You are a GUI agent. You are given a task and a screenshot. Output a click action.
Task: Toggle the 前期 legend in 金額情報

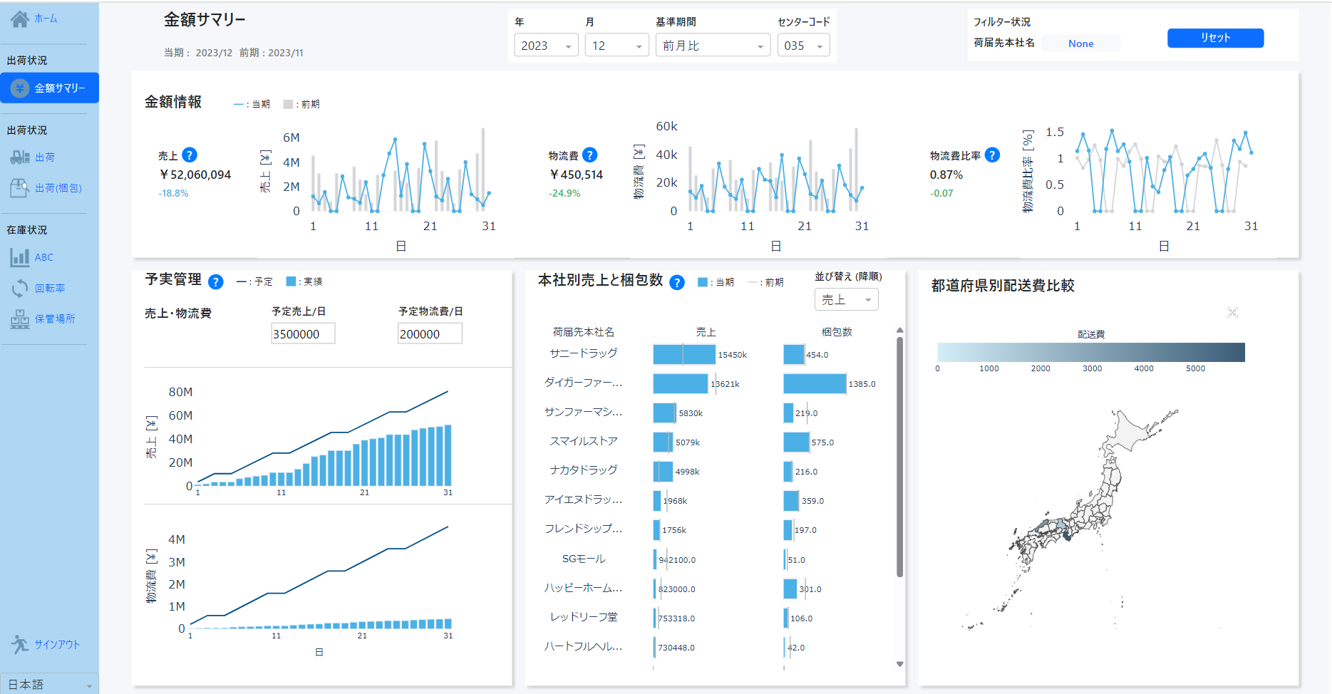[301, 104]
